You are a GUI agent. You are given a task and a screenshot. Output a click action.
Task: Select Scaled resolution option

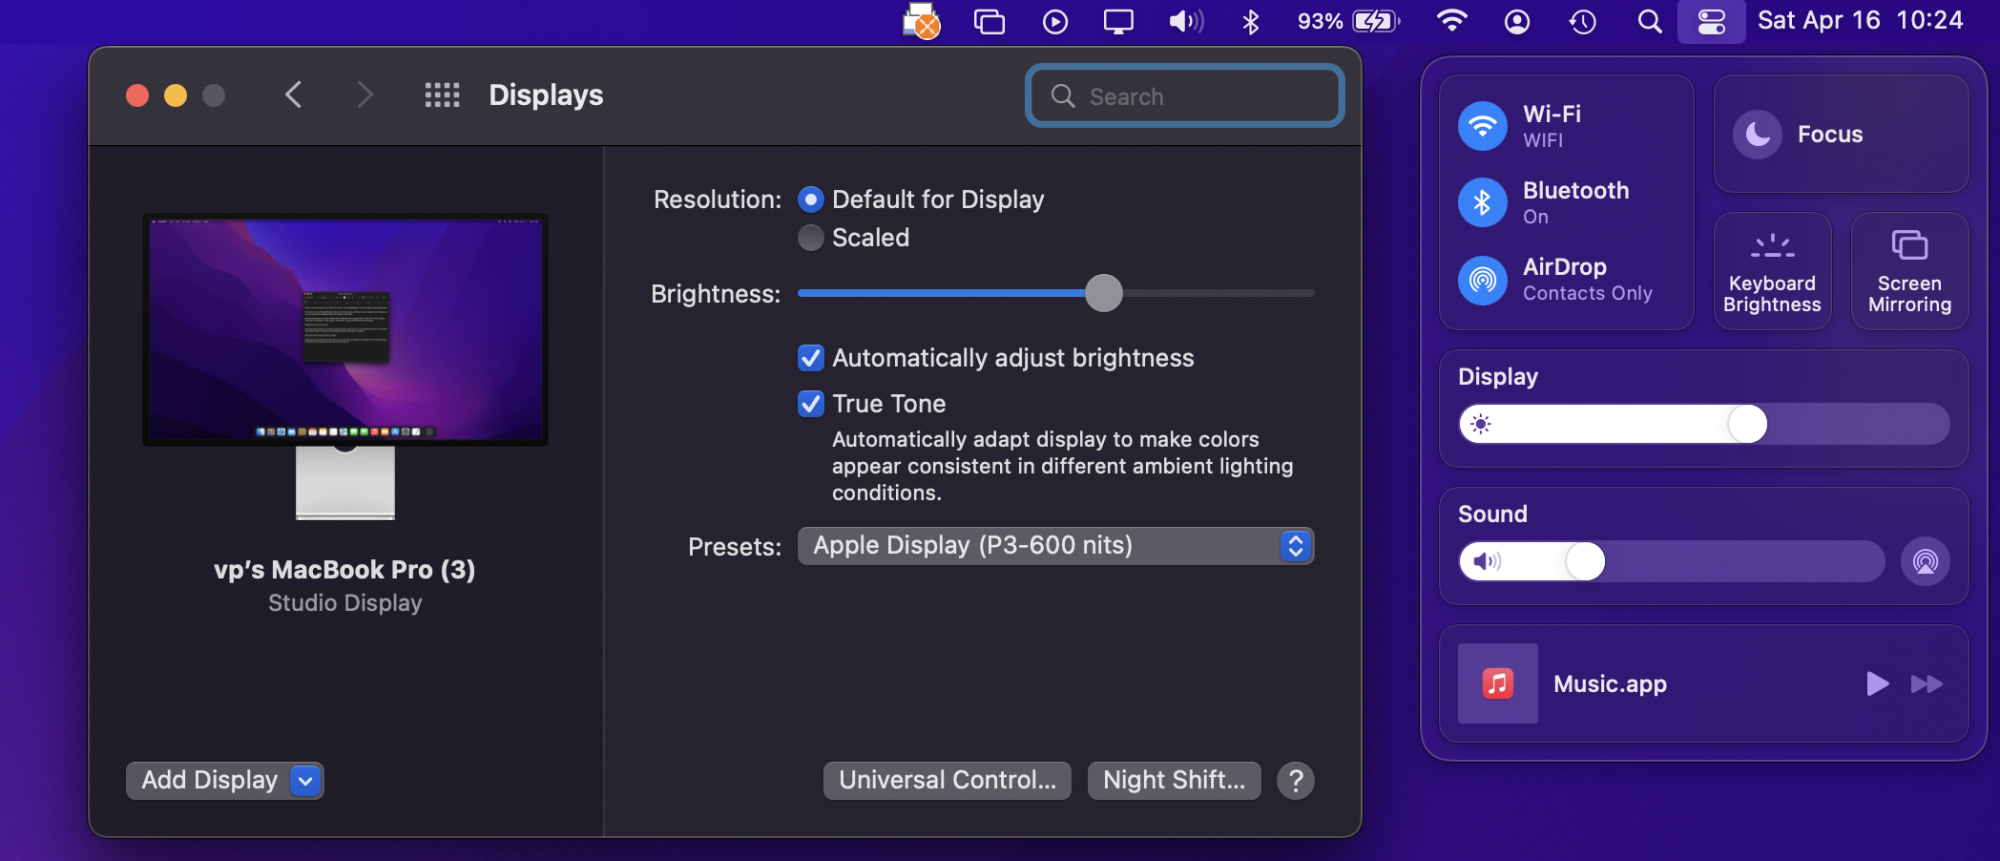[x=811, y=238]
